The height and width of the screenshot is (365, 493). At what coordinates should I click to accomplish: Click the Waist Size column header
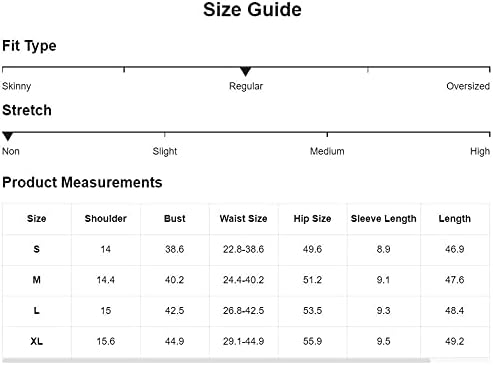[244, 219]
